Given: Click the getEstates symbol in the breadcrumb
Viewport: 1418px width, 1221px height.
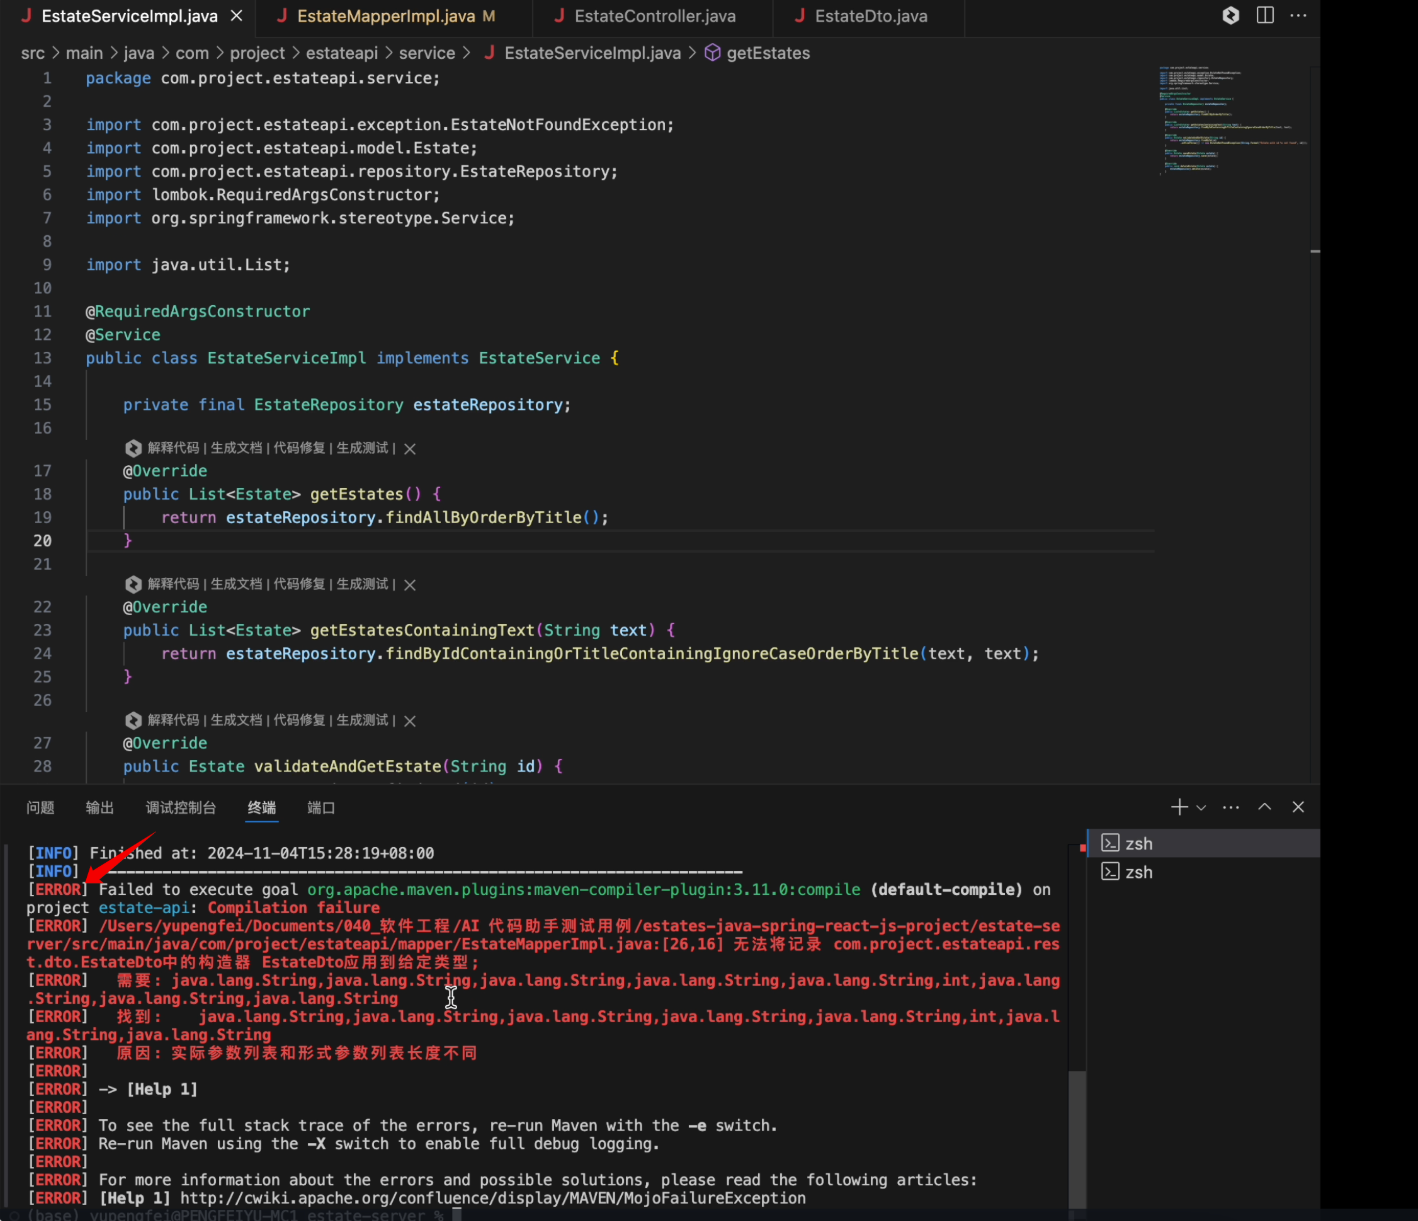Looking at the screenshot, I should coord(767,53).
